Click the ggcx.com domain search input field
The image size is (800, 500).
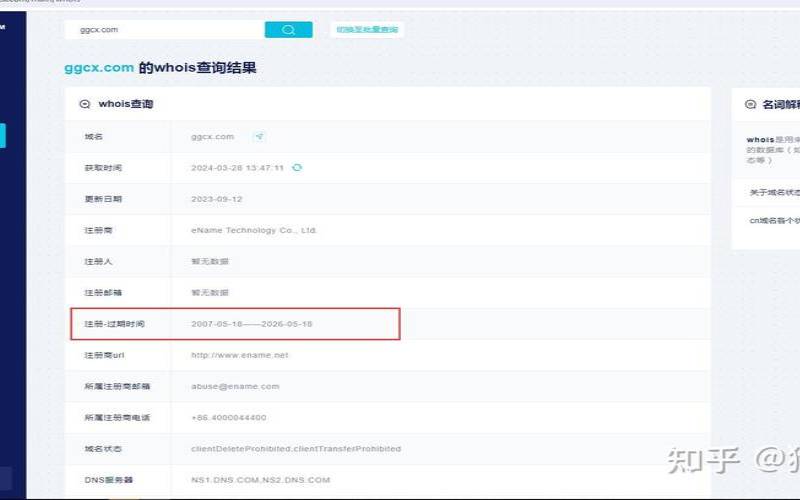[x=164, y=30]
